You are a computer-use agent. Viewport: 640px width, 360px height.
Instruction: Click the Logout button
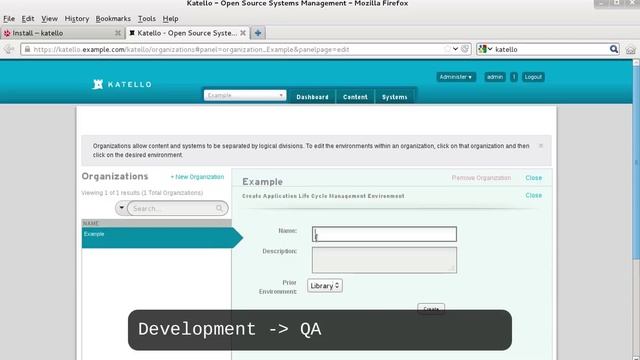pyautogui.click(x=533, y=77)
